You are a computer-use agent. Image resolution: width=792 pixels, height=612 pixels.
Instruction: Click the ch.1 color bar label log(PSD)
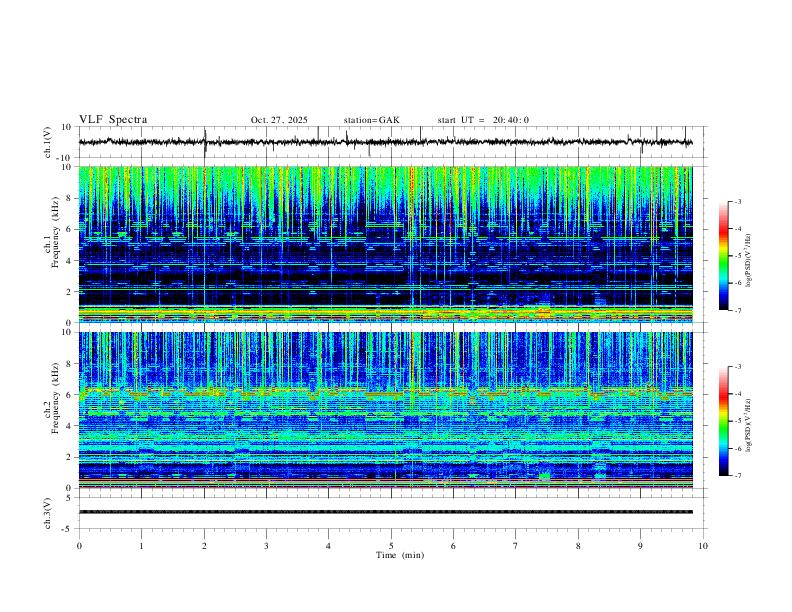coord(748,260)
